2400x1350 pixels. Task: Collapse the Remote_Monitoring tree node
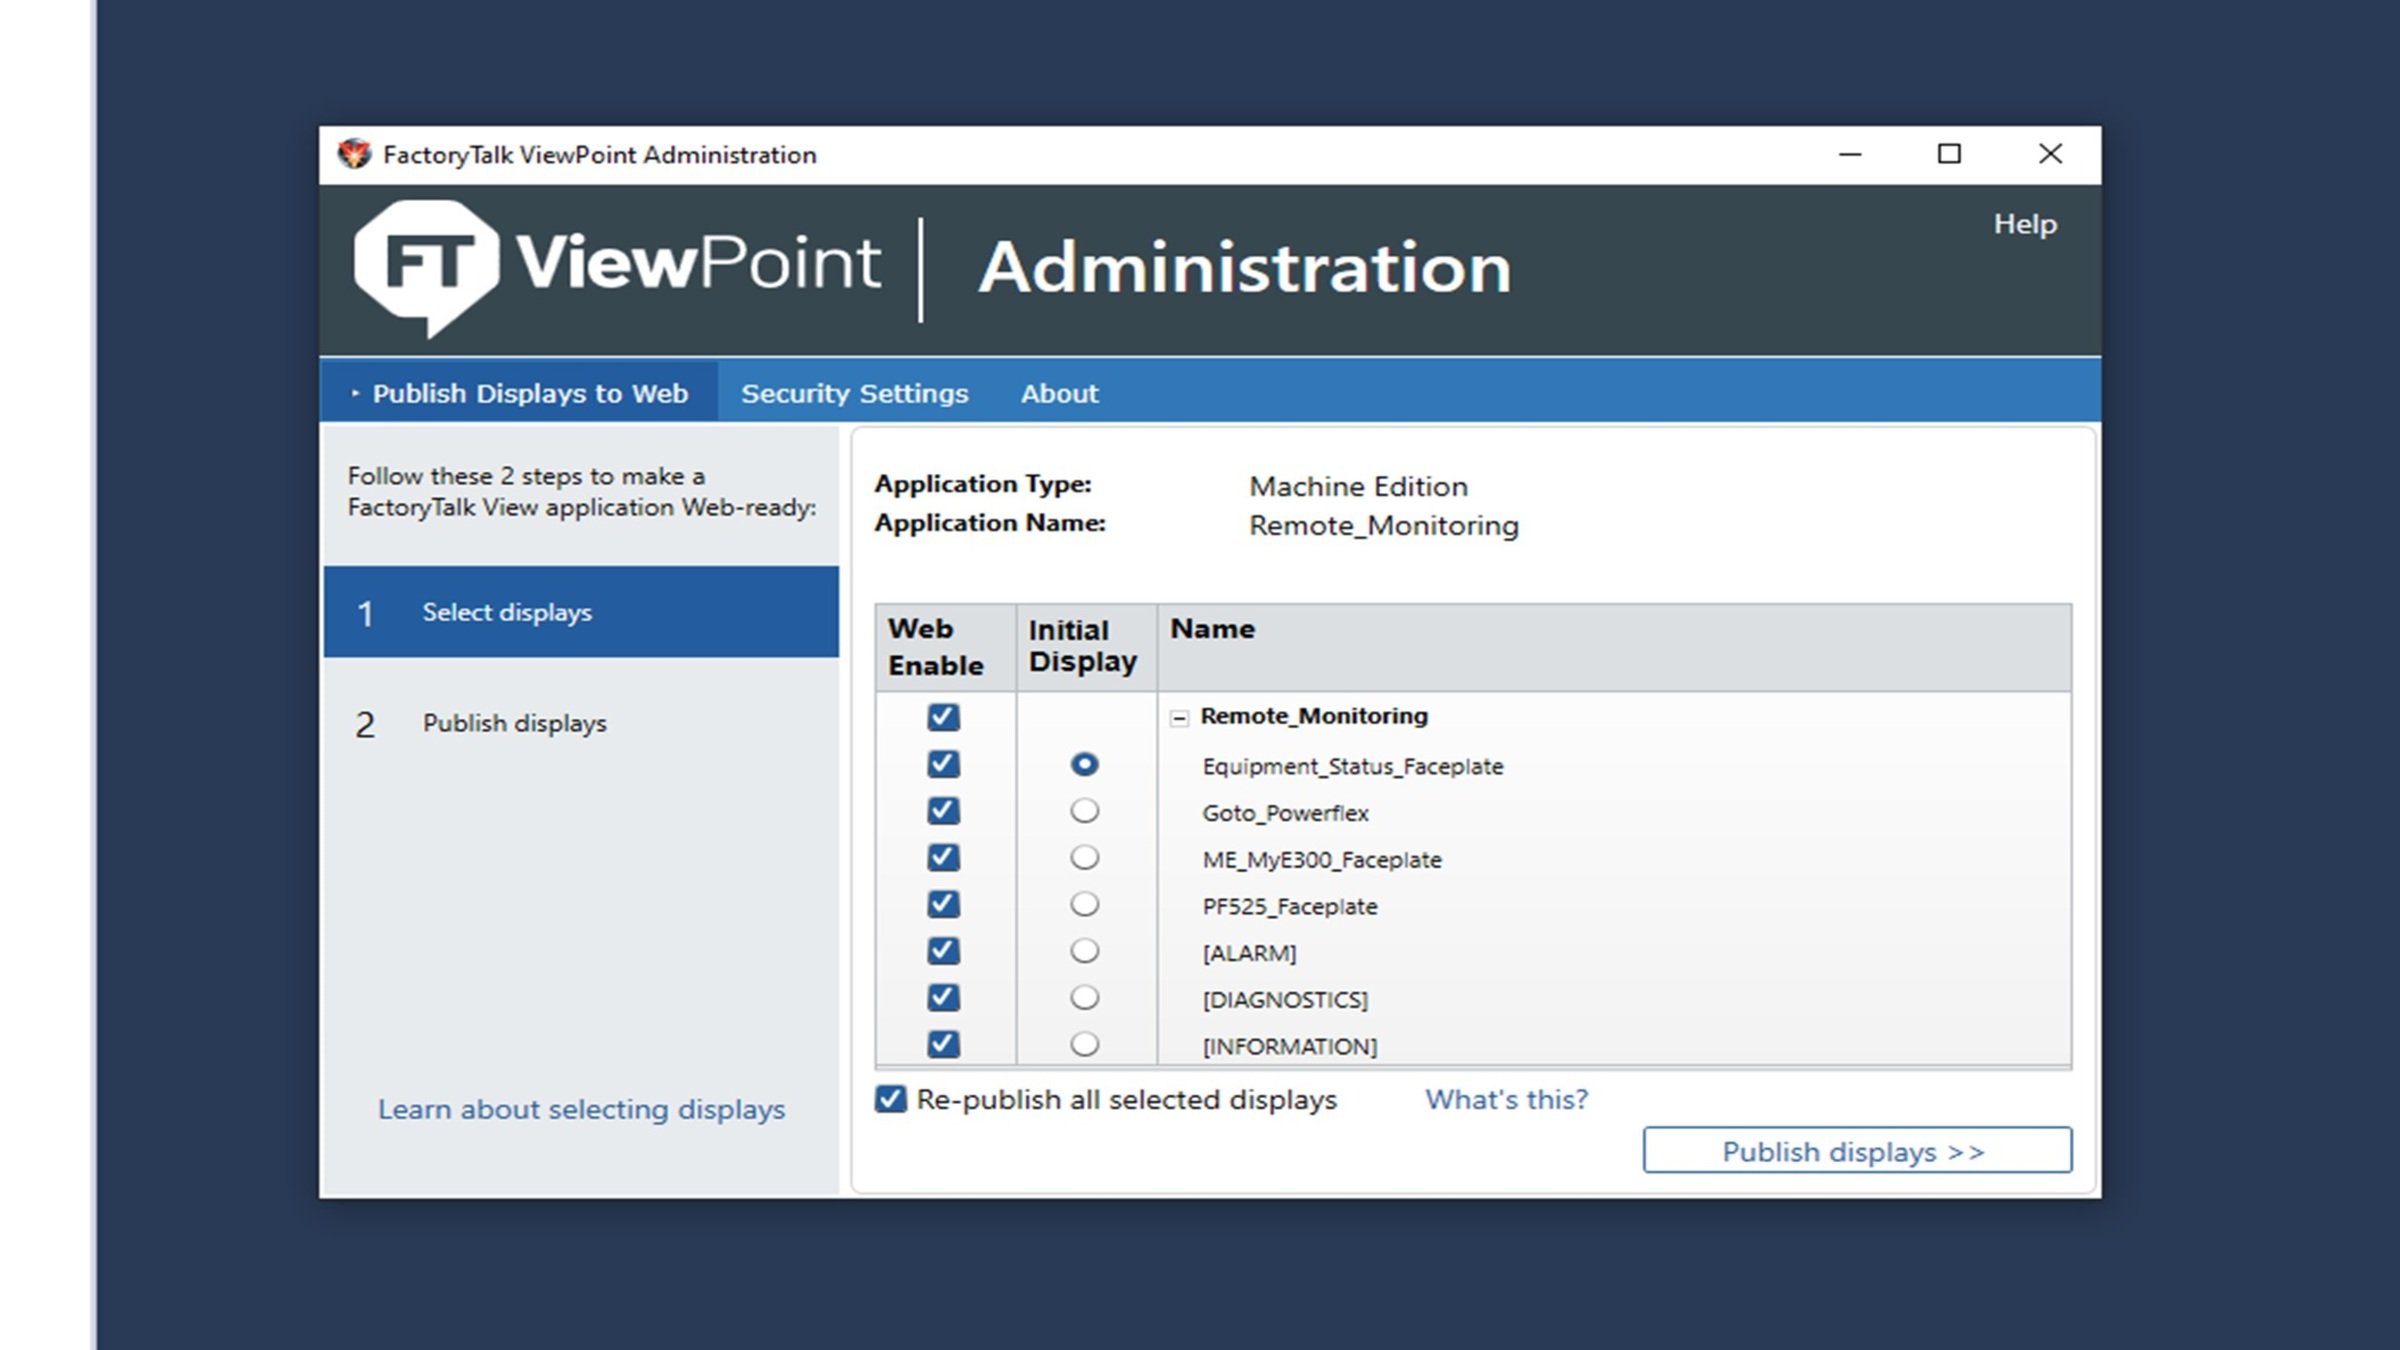click(1179, 718)
